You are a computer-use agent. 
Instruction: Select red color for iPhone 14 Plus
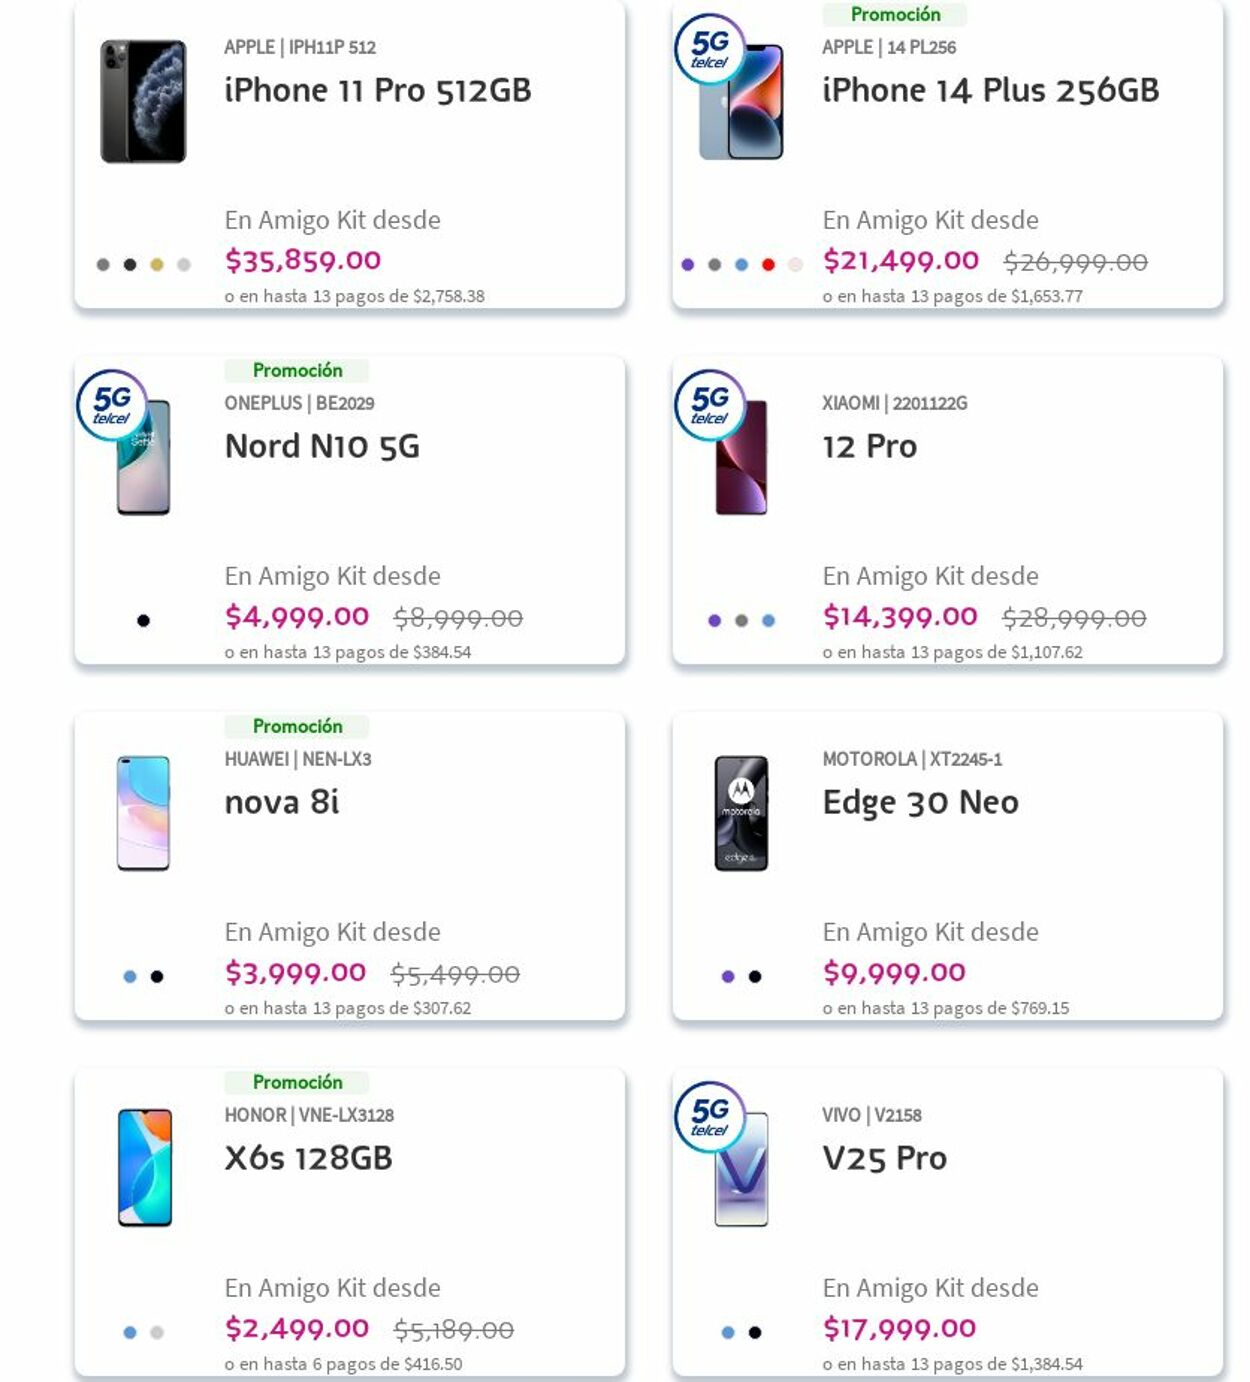768,265
